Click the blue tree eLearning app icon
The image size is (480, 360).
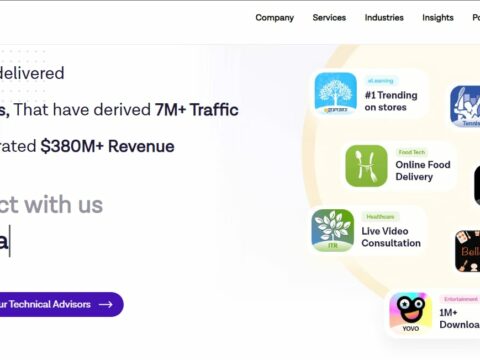pyautogui.click(x=335, y=94)
